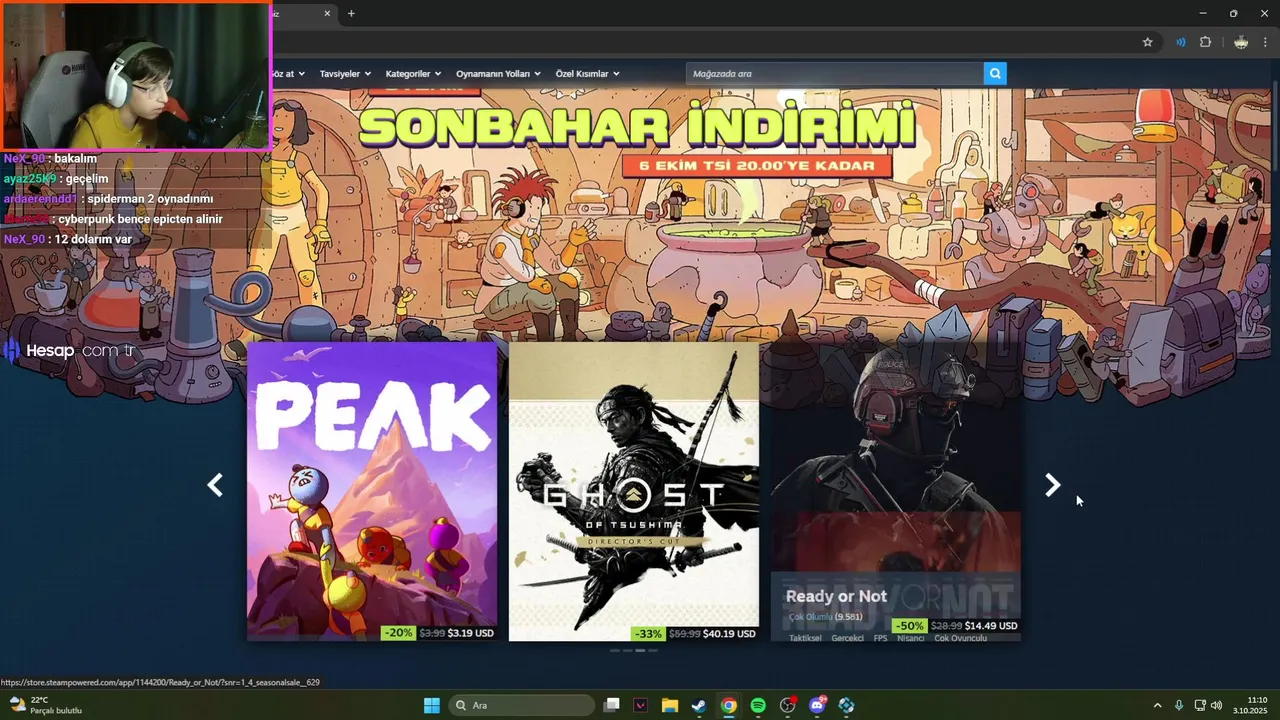Viewport: 1280px width, 720px height.
Task: Click the Chrome profile avatar icon
Action: tap(1241, 42)
